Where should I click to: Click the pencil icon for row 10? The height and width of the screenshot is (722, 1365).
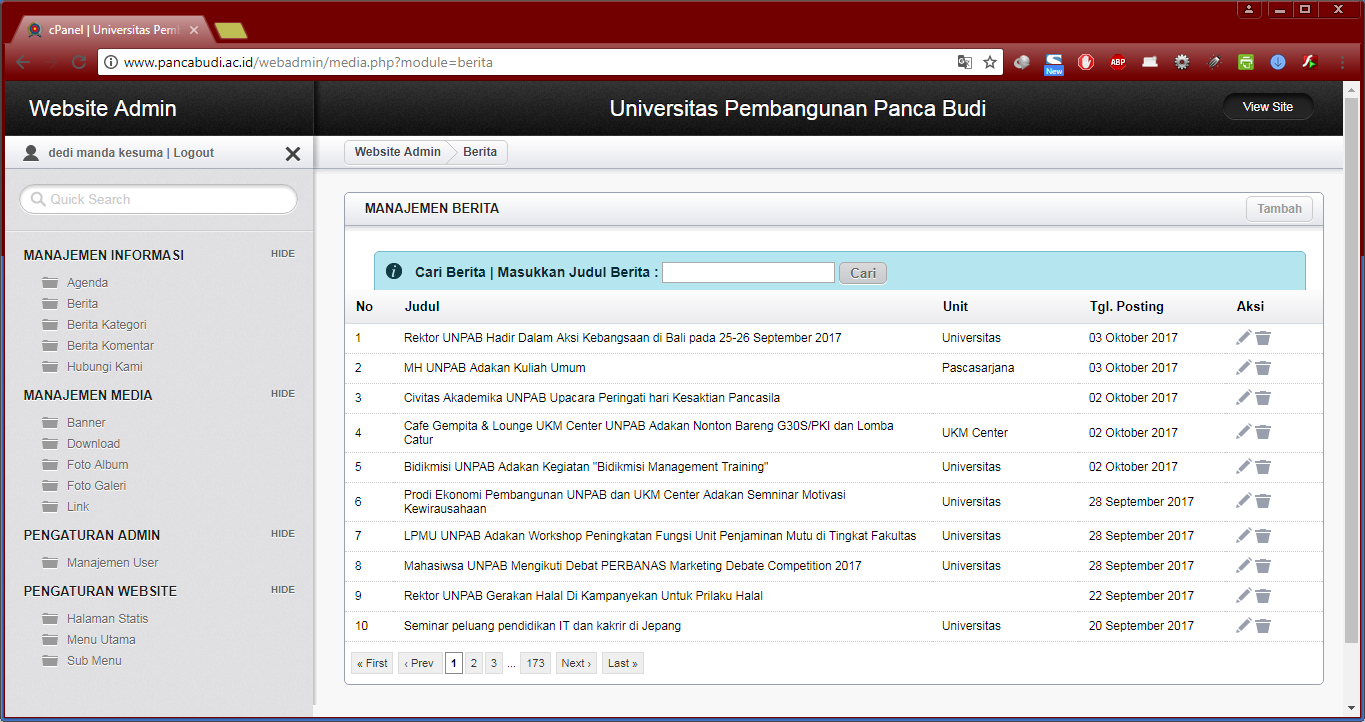click(1243, 626)
